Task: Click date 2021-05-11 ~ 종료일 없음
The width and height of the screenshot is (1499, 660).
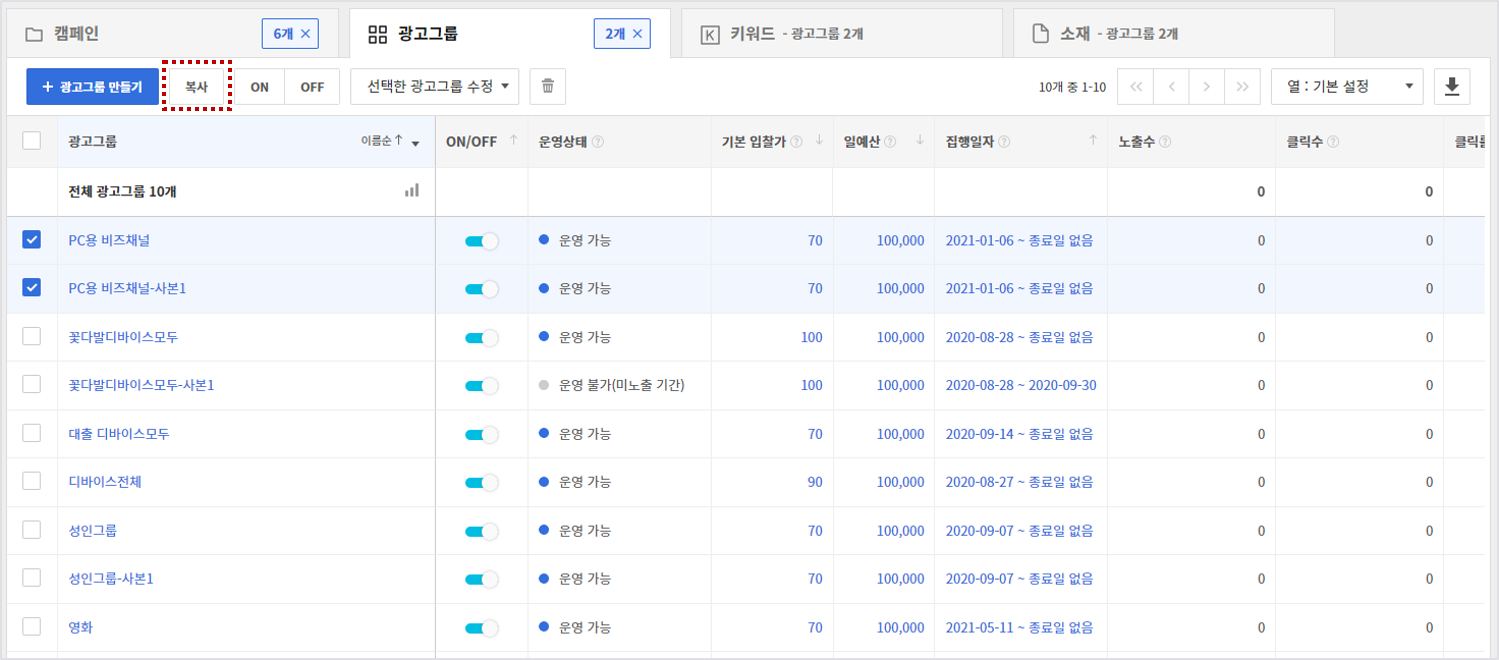Action: tap(1019, 627)
